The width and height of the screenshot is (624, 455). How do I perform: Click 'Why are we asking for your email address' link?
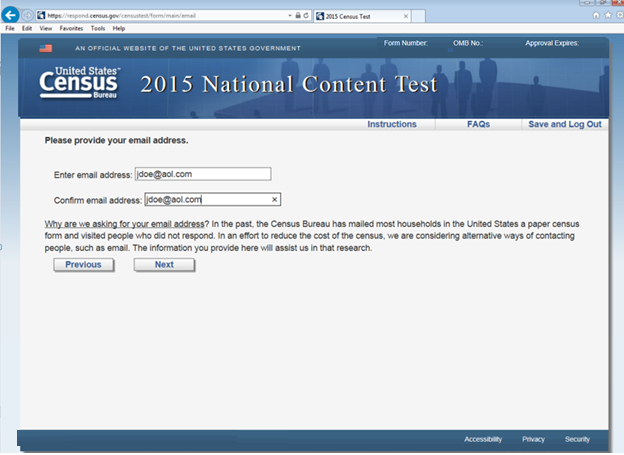(x=124, y=224)
